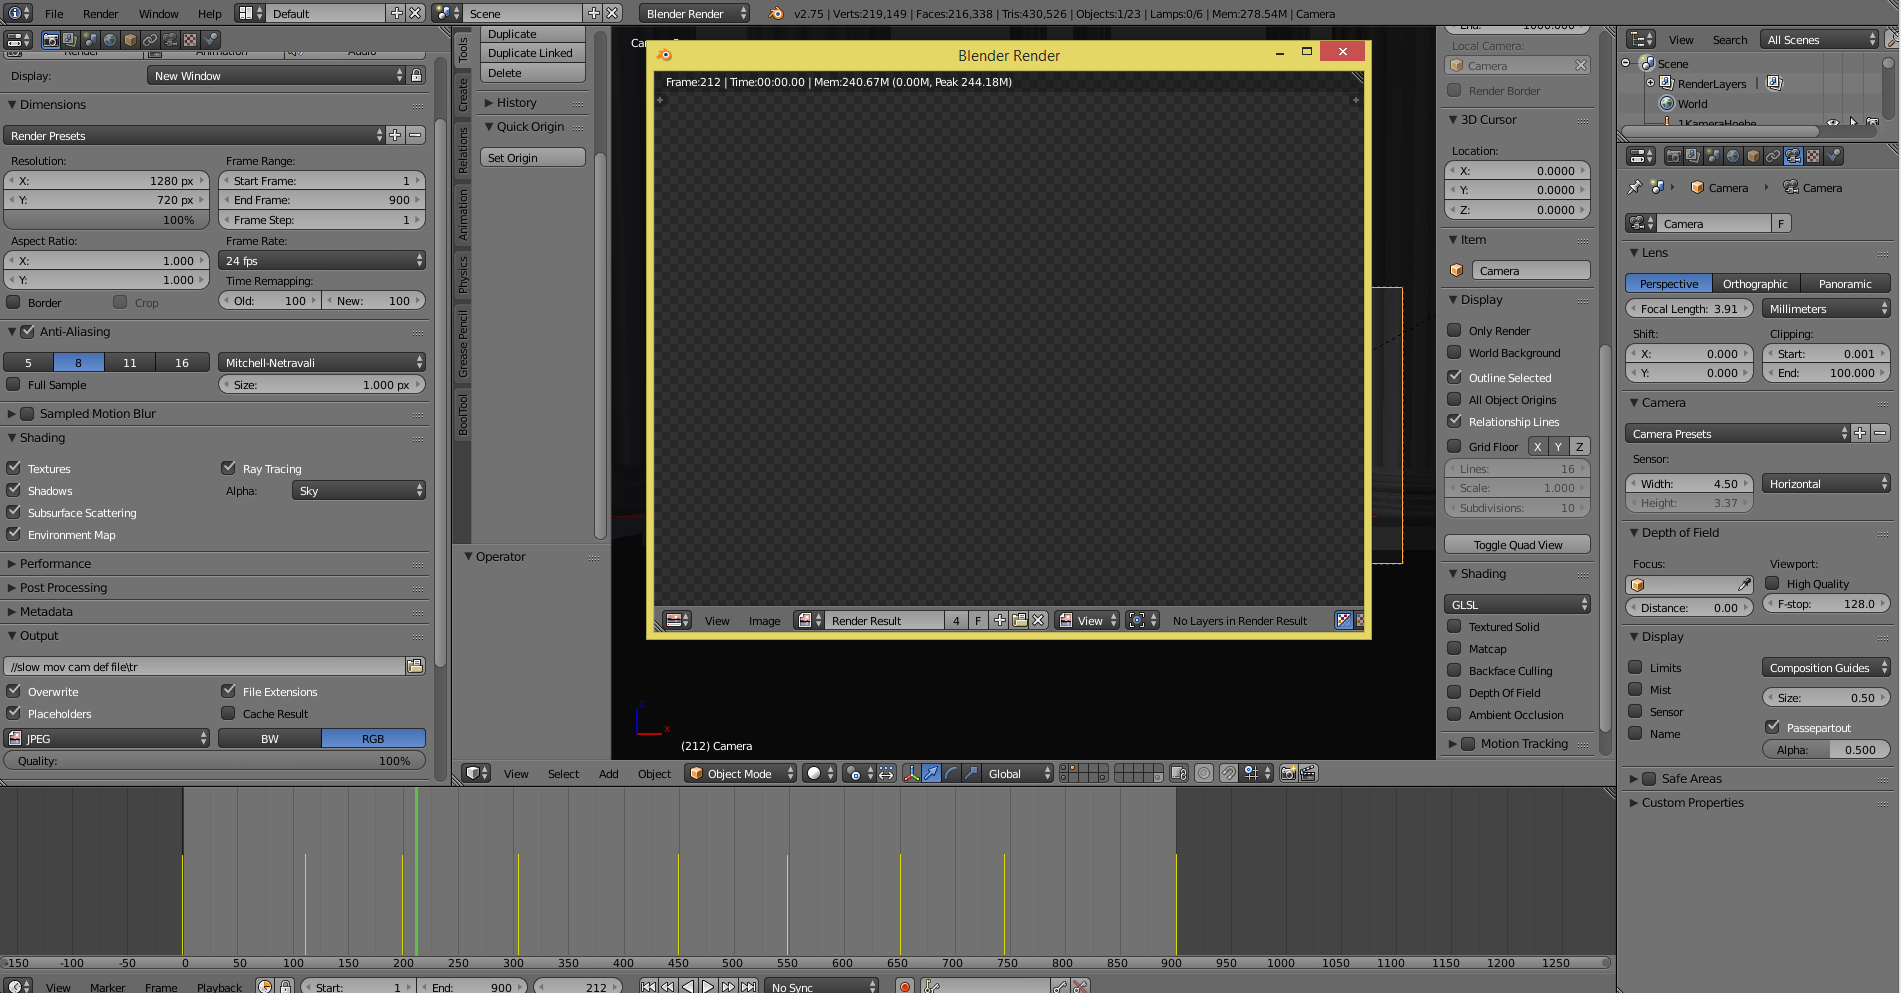Jump to the last frame in timeline

[749, 987]
